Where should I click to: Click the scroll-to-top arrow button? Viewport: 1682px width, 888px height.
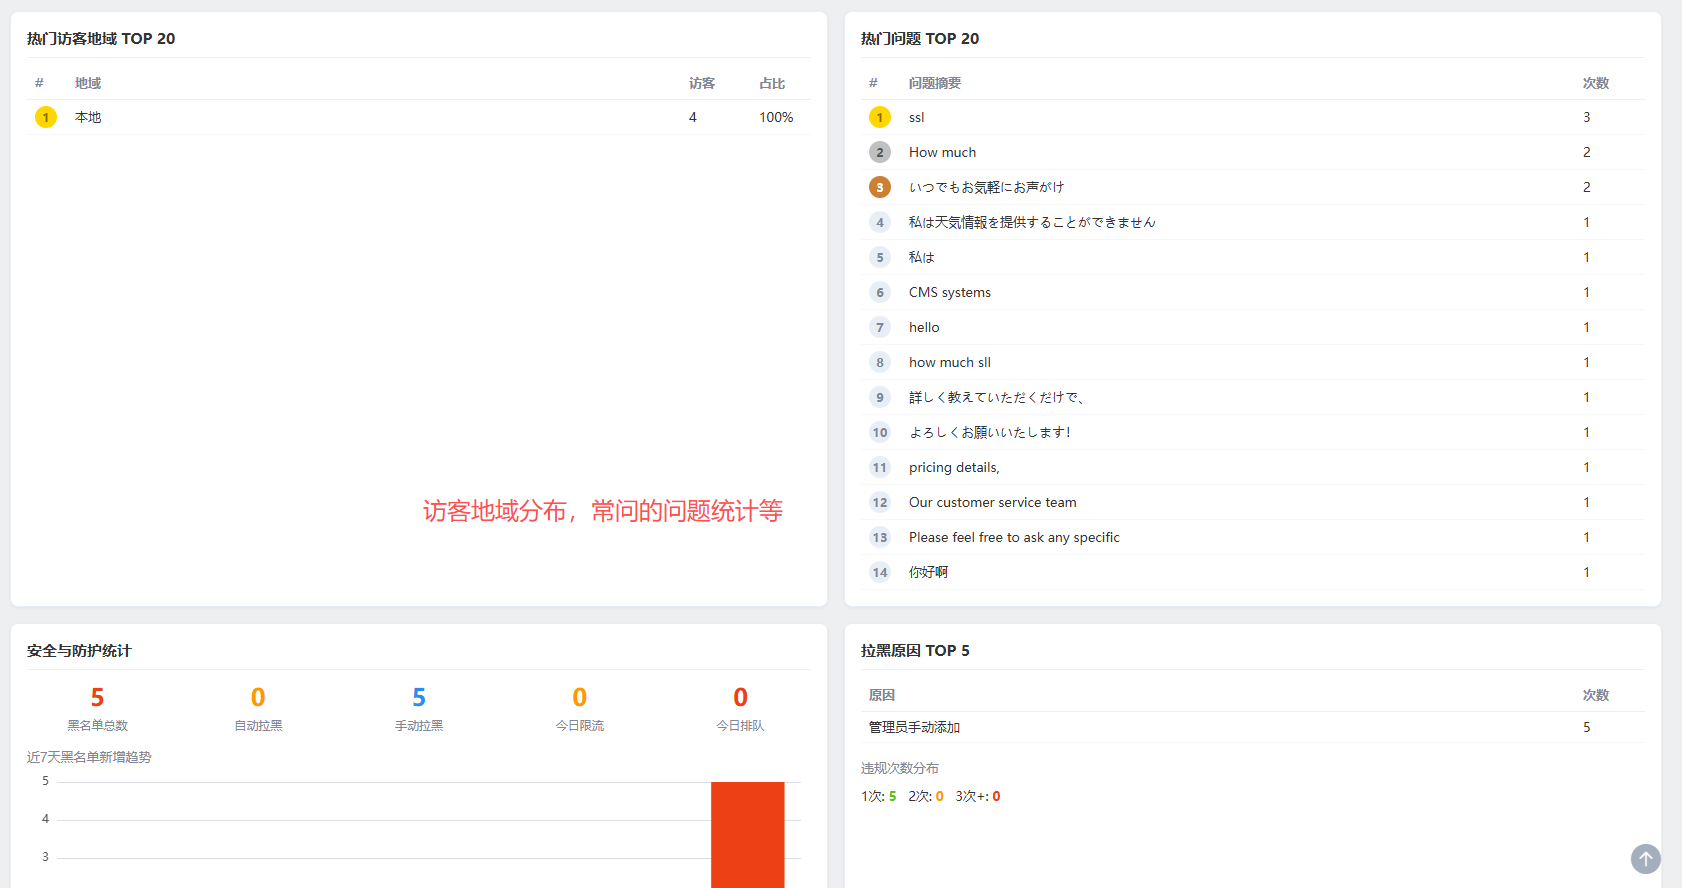(x=1645, y=859)
